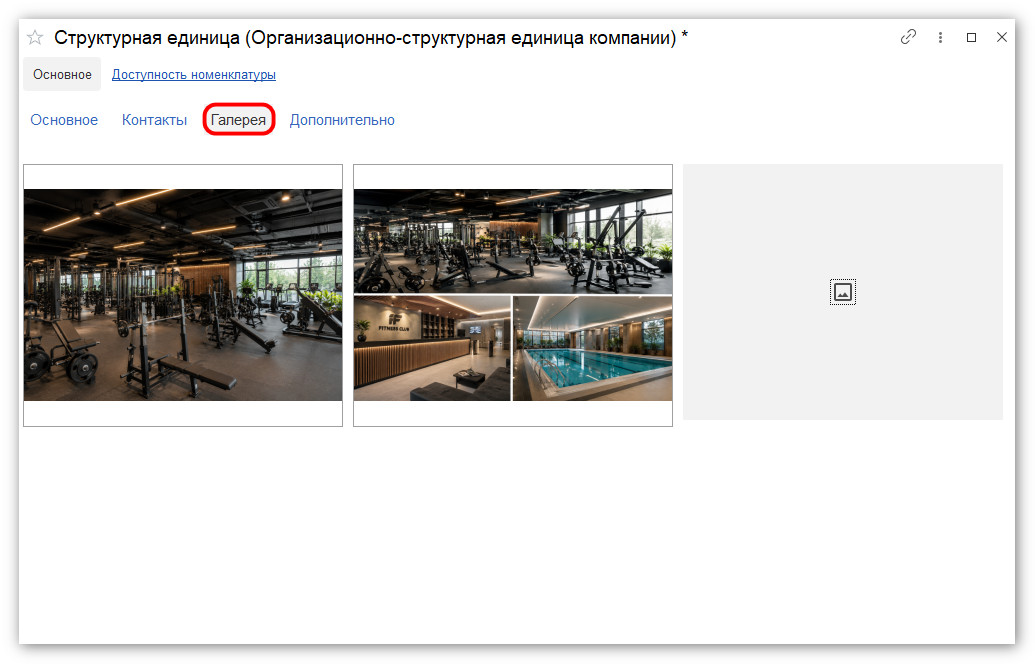Open the three-dot more actions menu
The width and height of the screenshot is (1035, 664).
click(x=940, y=38)
